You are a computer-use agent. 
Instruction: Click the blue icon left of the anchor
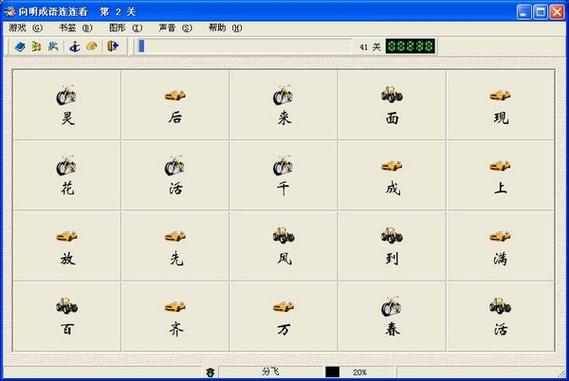pyautogui.click(x=53, y=46)
